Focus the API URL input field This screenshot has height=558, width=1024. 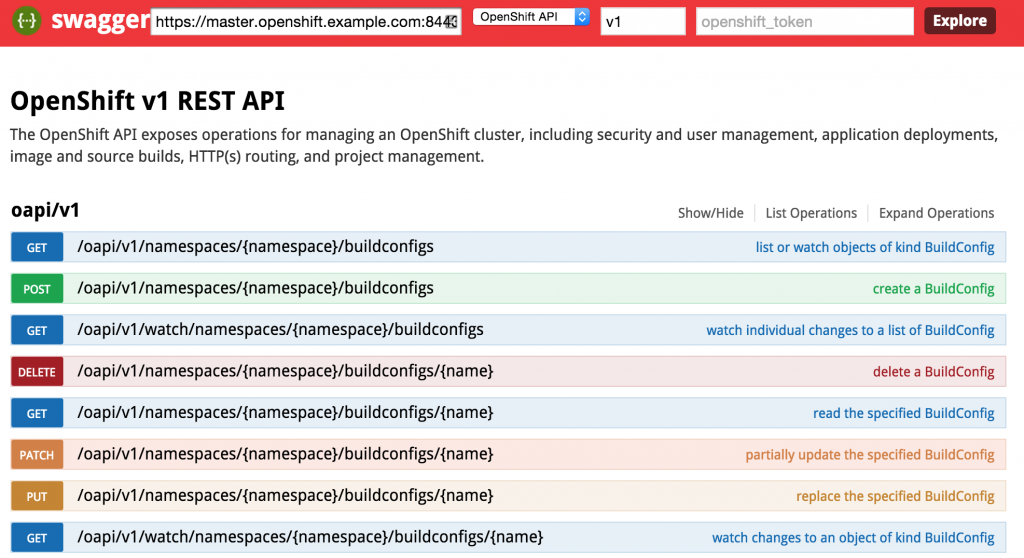pos(306,22)
